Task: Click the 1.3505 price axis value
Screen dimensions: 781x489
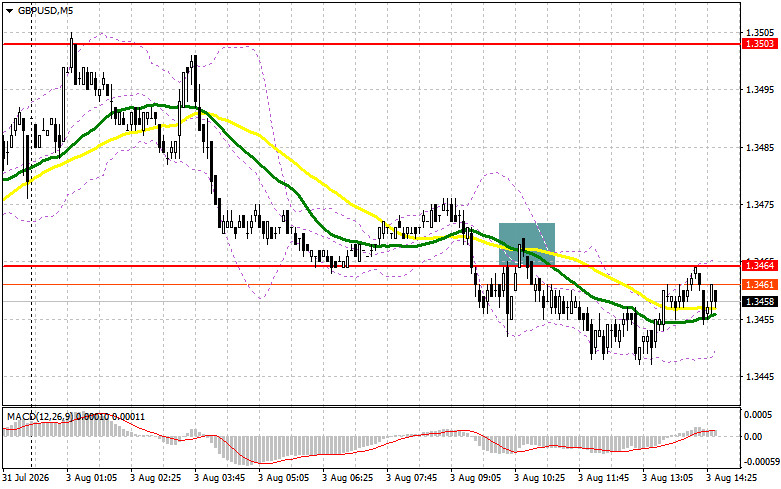Action: pos(761,32)
